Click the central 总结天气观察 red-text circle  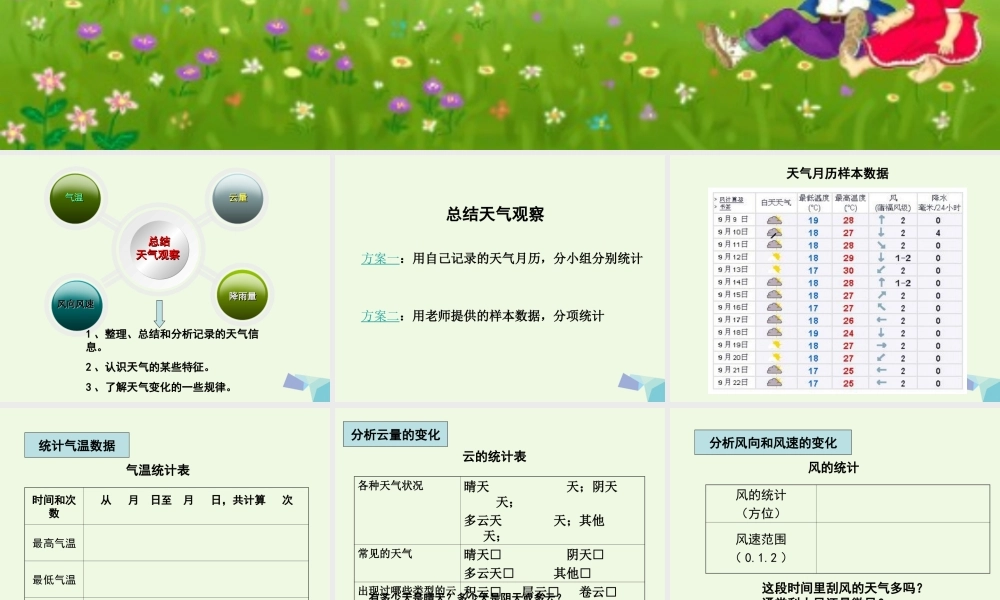pos(159,249)
